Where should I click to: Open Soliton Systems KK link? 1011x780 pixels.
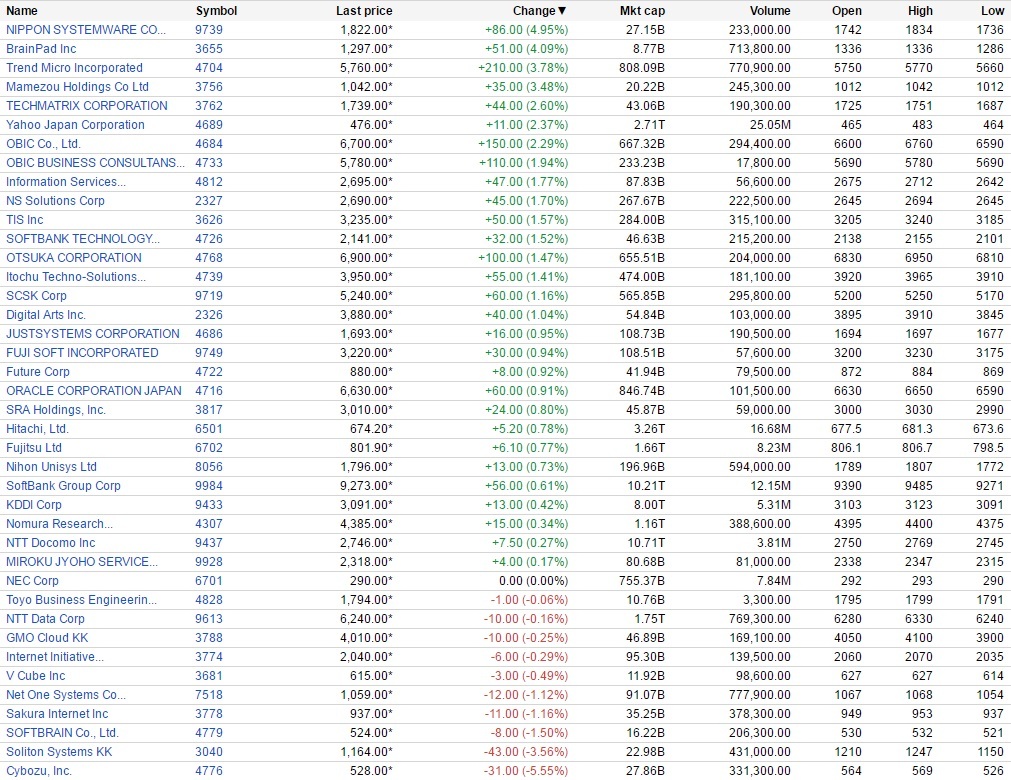(59, 752)
